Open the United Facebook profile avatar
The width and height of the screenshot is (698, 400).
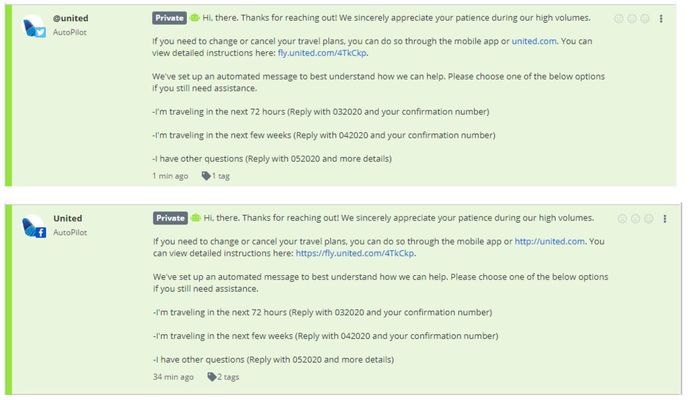(x=34, y=226)
